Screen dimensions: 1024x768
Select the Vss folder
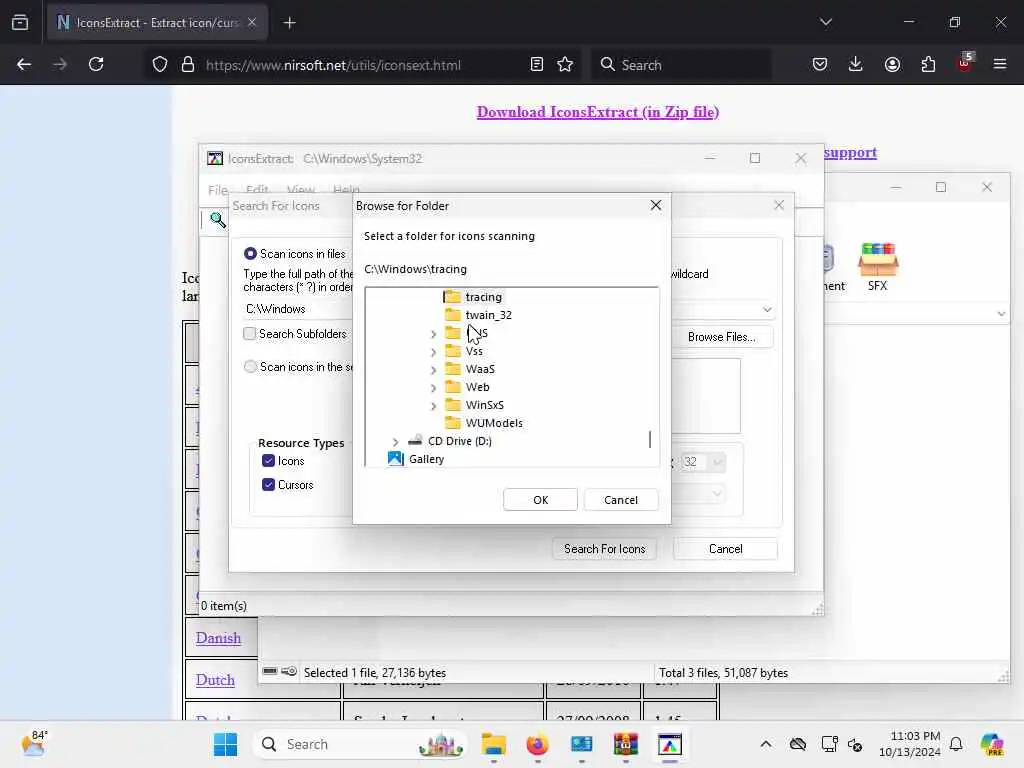[474, 351]
